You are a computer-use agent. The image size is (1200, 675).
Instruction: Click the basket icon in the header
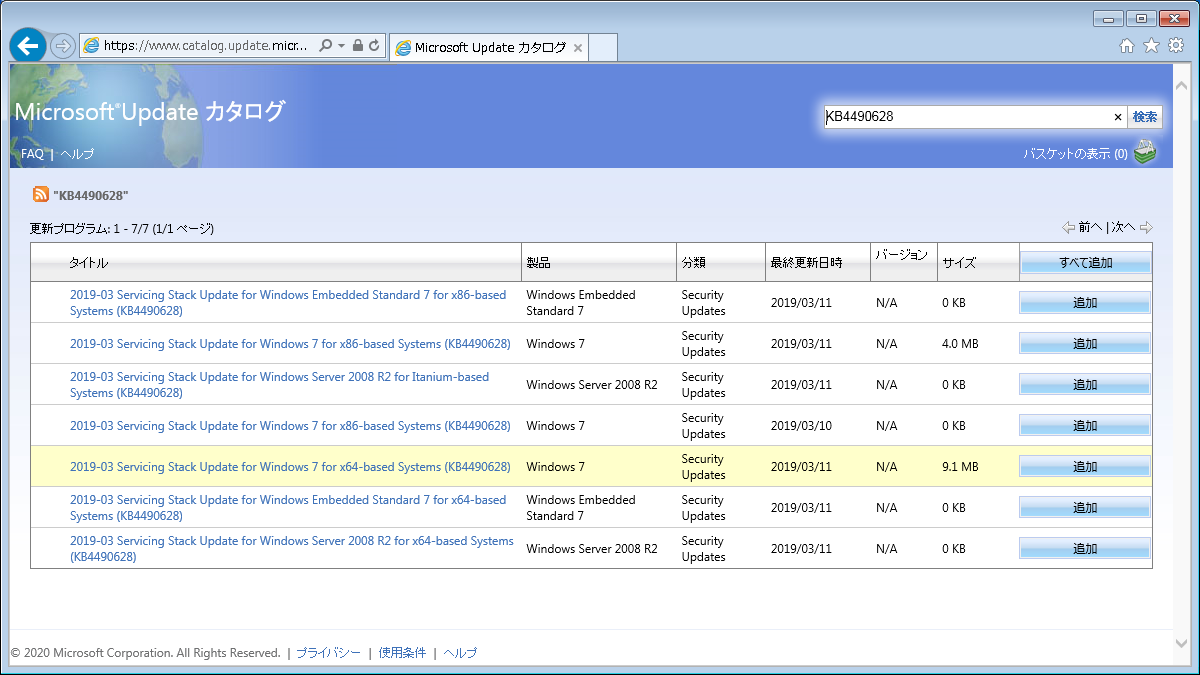(x=1145, y=152)
